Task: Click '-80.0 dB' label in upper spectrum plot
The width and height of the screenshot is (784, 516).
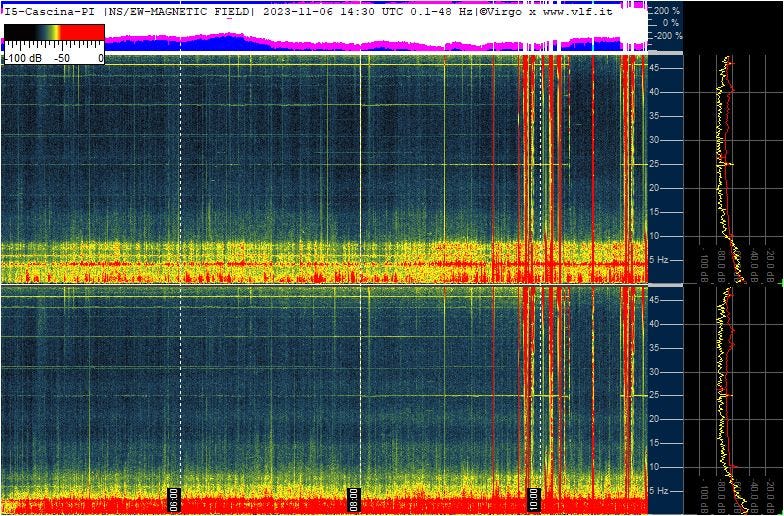Action: click(x=722, y=265)
